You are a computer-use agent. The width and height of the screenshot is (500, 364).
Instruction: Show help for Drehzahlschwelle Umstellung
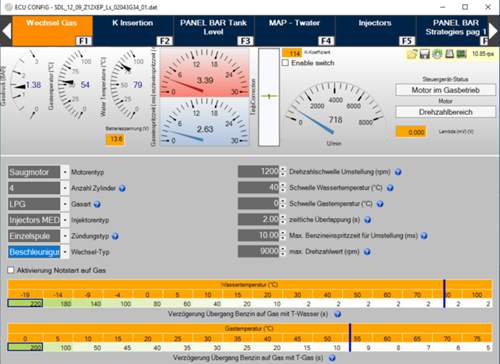pos(398,172)
